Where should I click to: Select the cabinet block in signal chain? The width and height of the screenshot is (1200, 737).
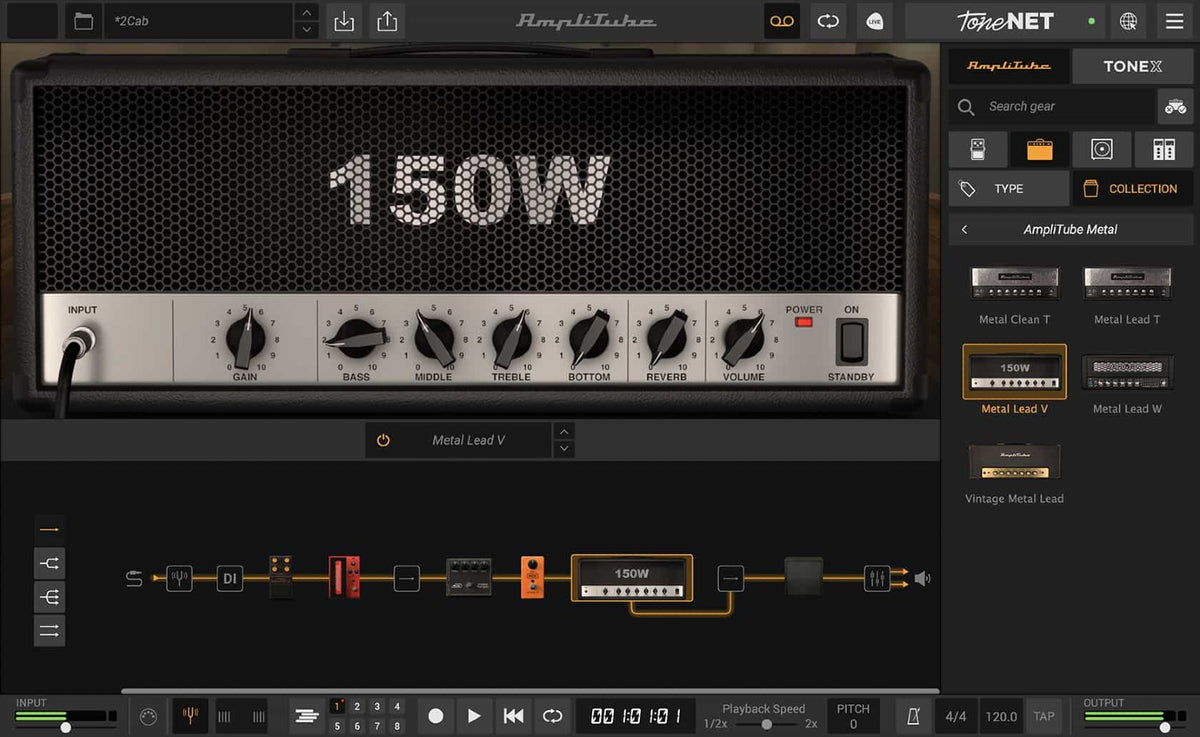[803, 577]
